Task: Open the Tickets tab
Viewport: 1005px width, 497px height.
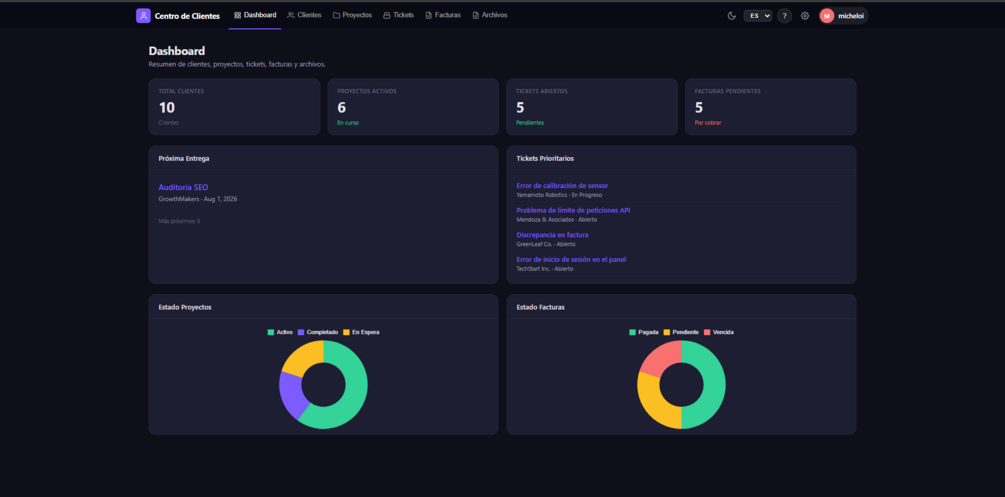Action: 399,15
